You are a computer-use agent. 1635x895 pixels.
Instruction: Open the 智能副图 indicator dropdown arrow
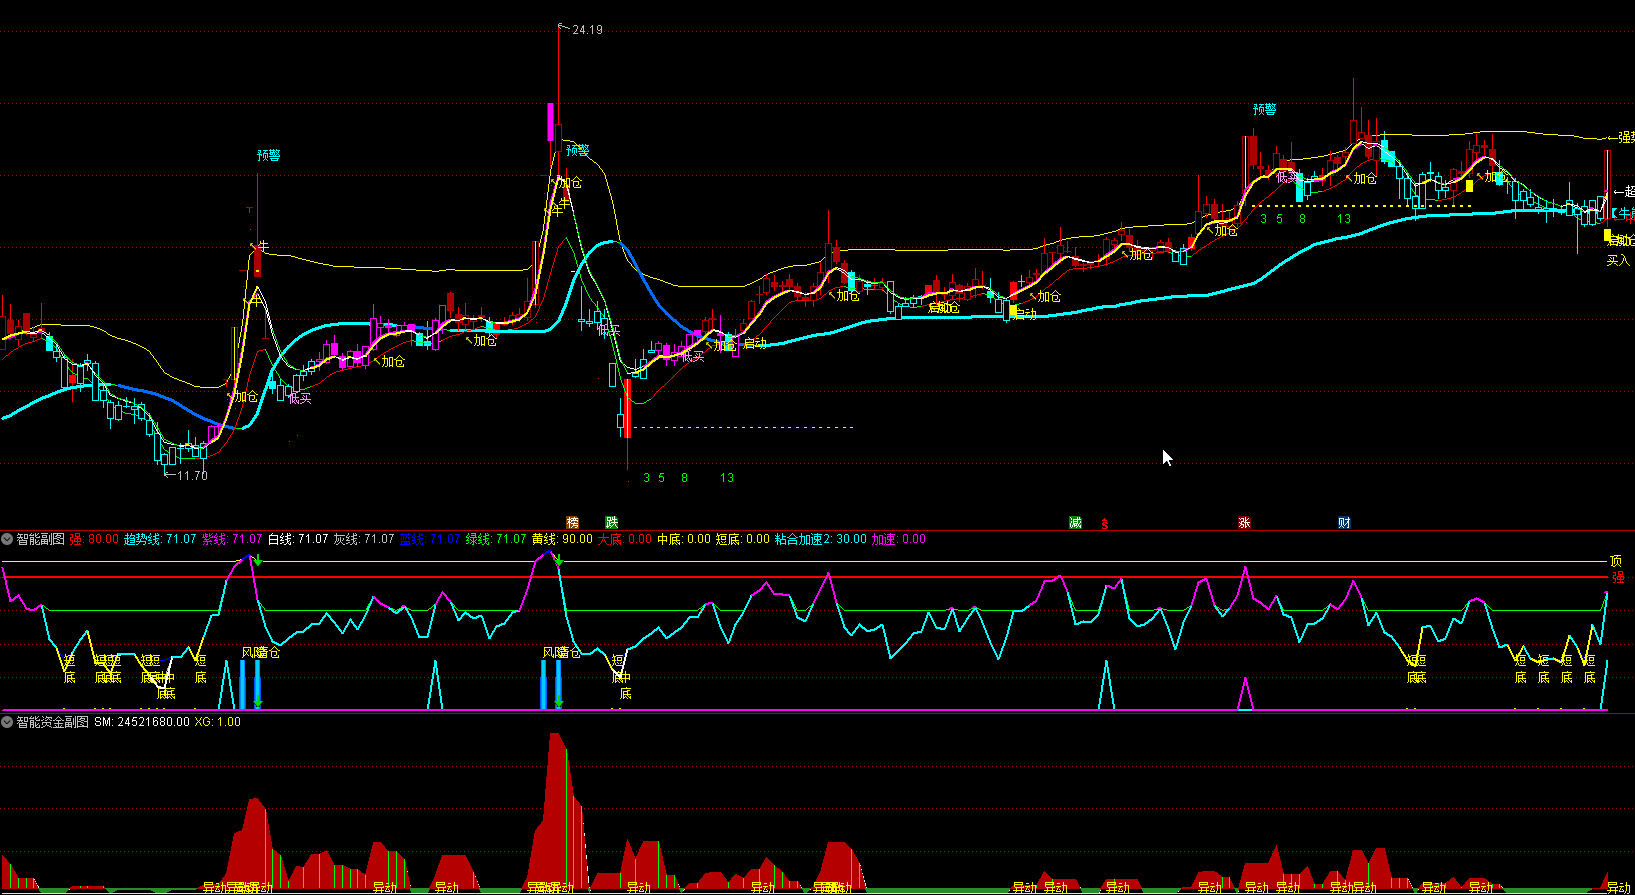[x=7, y=540]
